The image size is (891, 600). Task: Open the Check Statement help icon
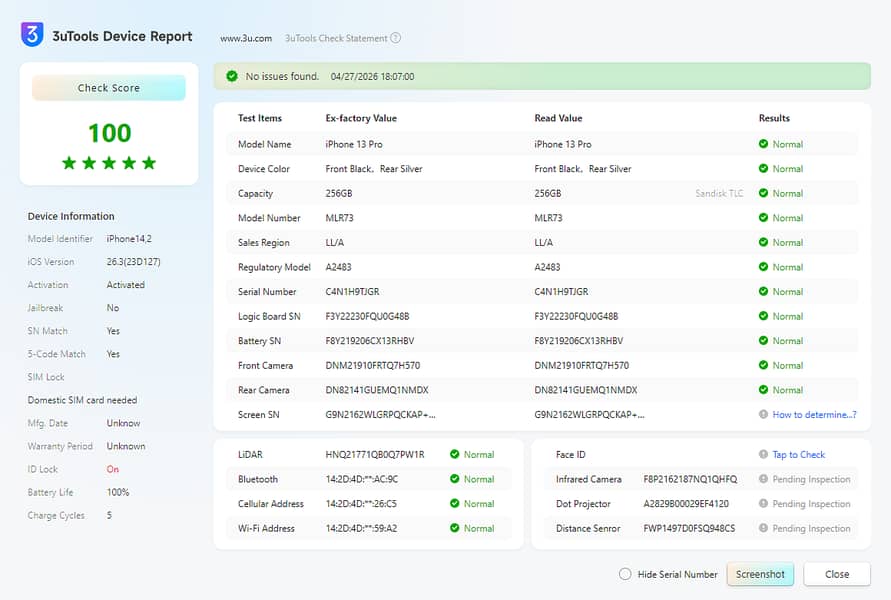coord(395,38)
